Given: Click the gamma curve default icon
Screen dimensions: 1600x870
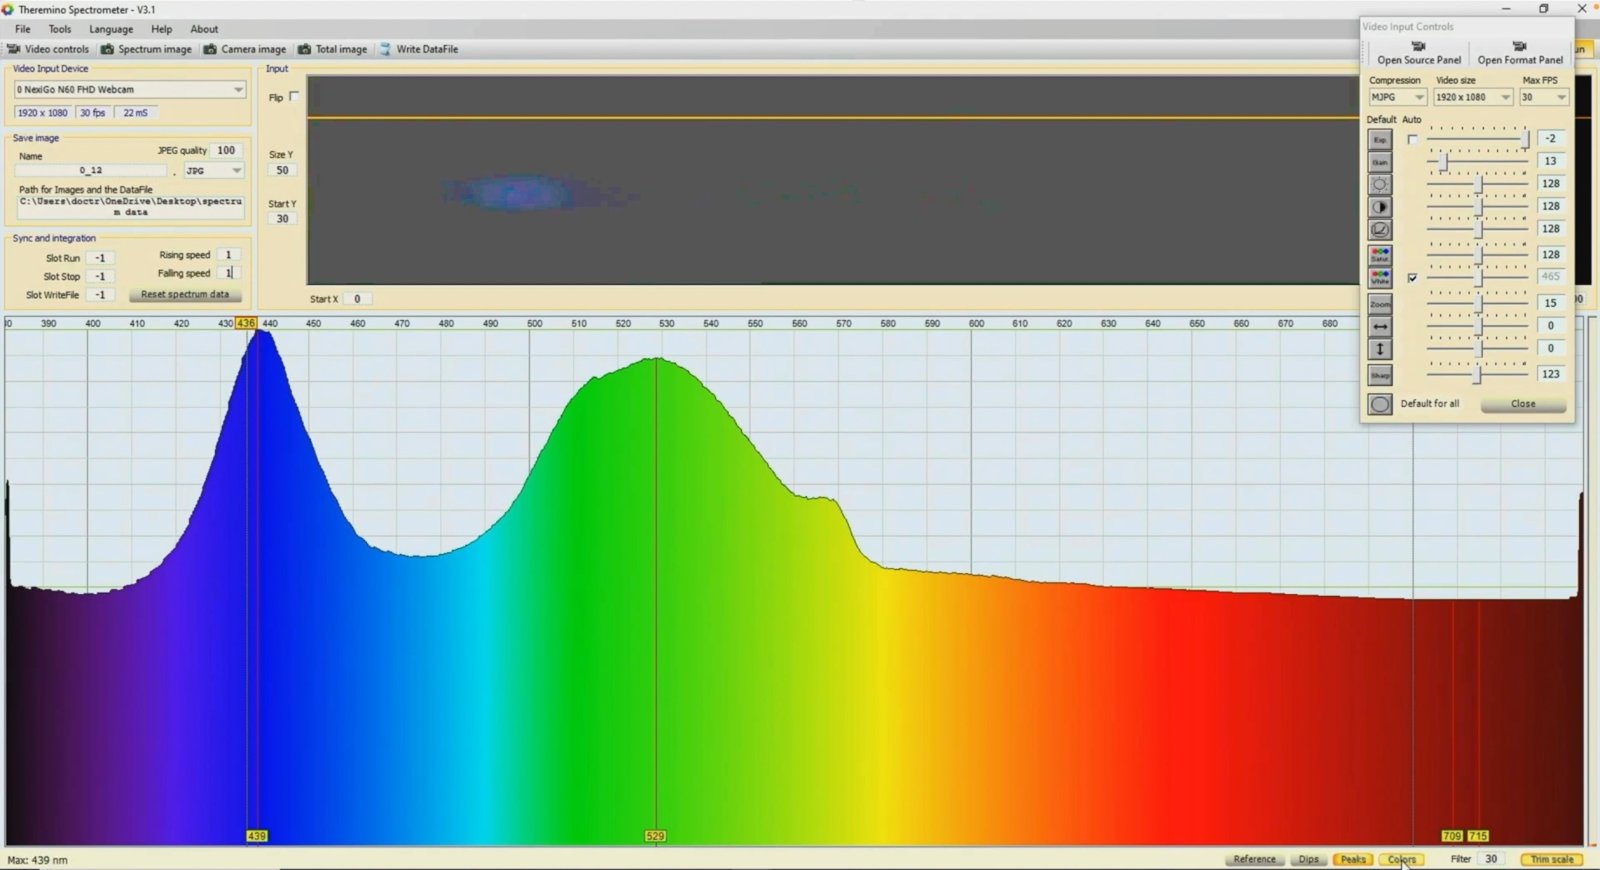Looking at the screenshot, I should click(x=1380, y=230).
